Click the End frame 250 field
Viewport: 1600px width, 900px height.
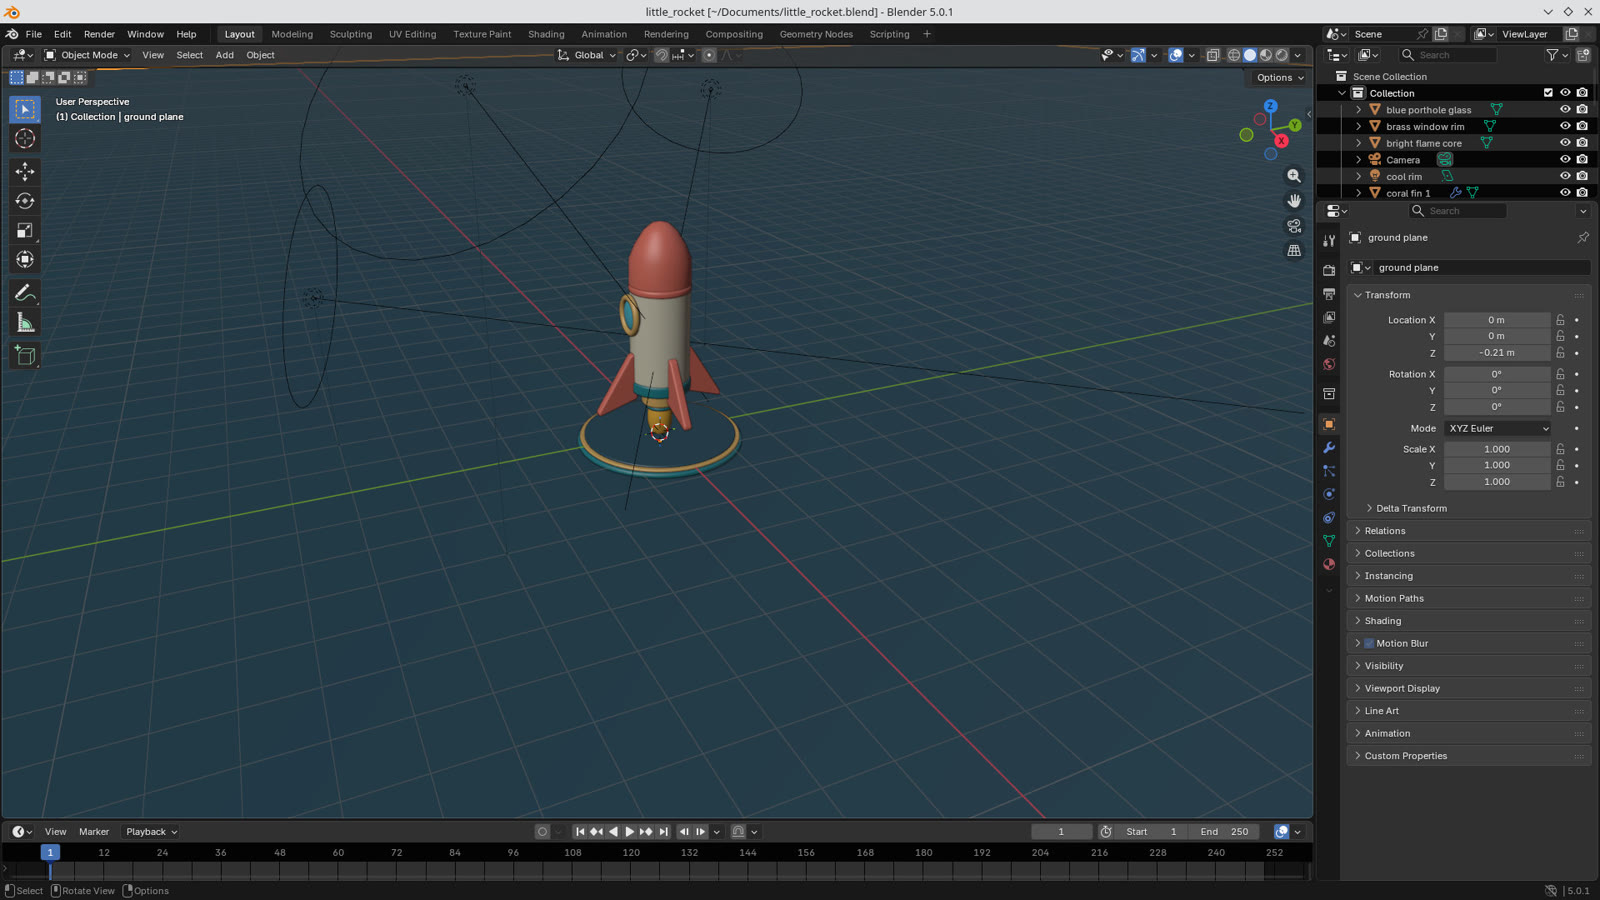click(1224, 832)
